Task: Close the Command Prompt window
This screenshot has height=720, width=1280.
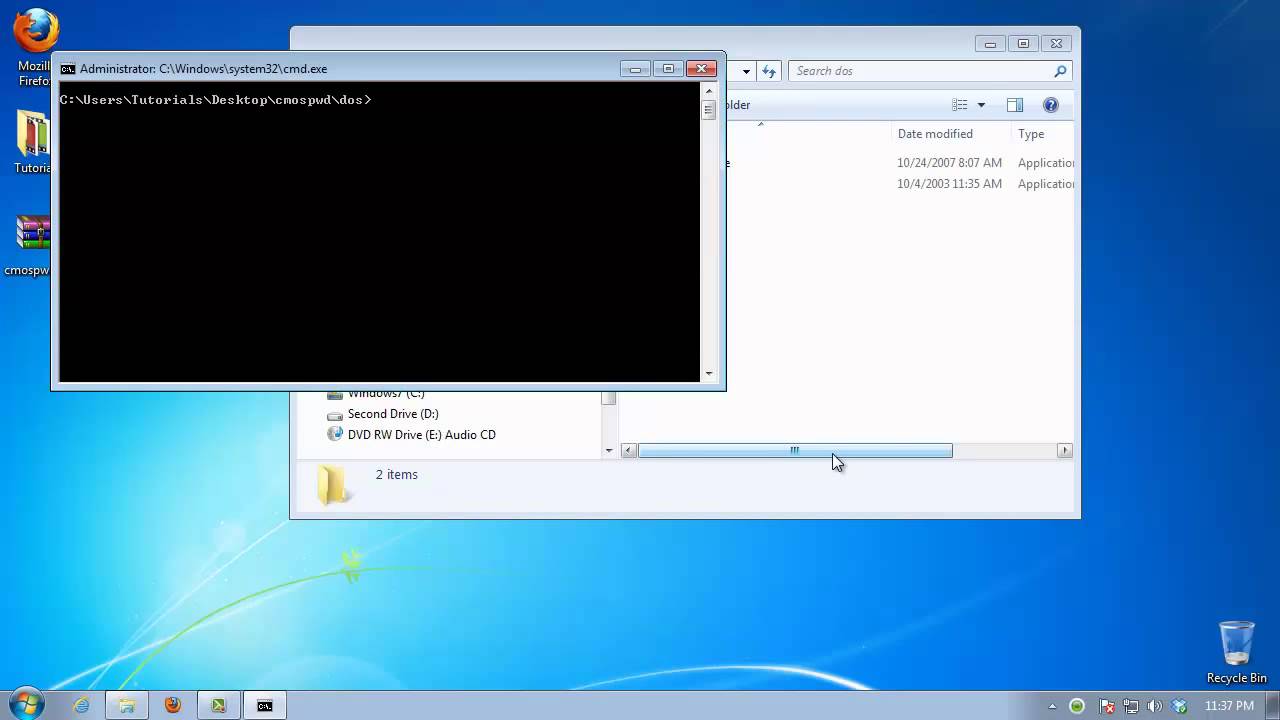Action: (702, 69)
